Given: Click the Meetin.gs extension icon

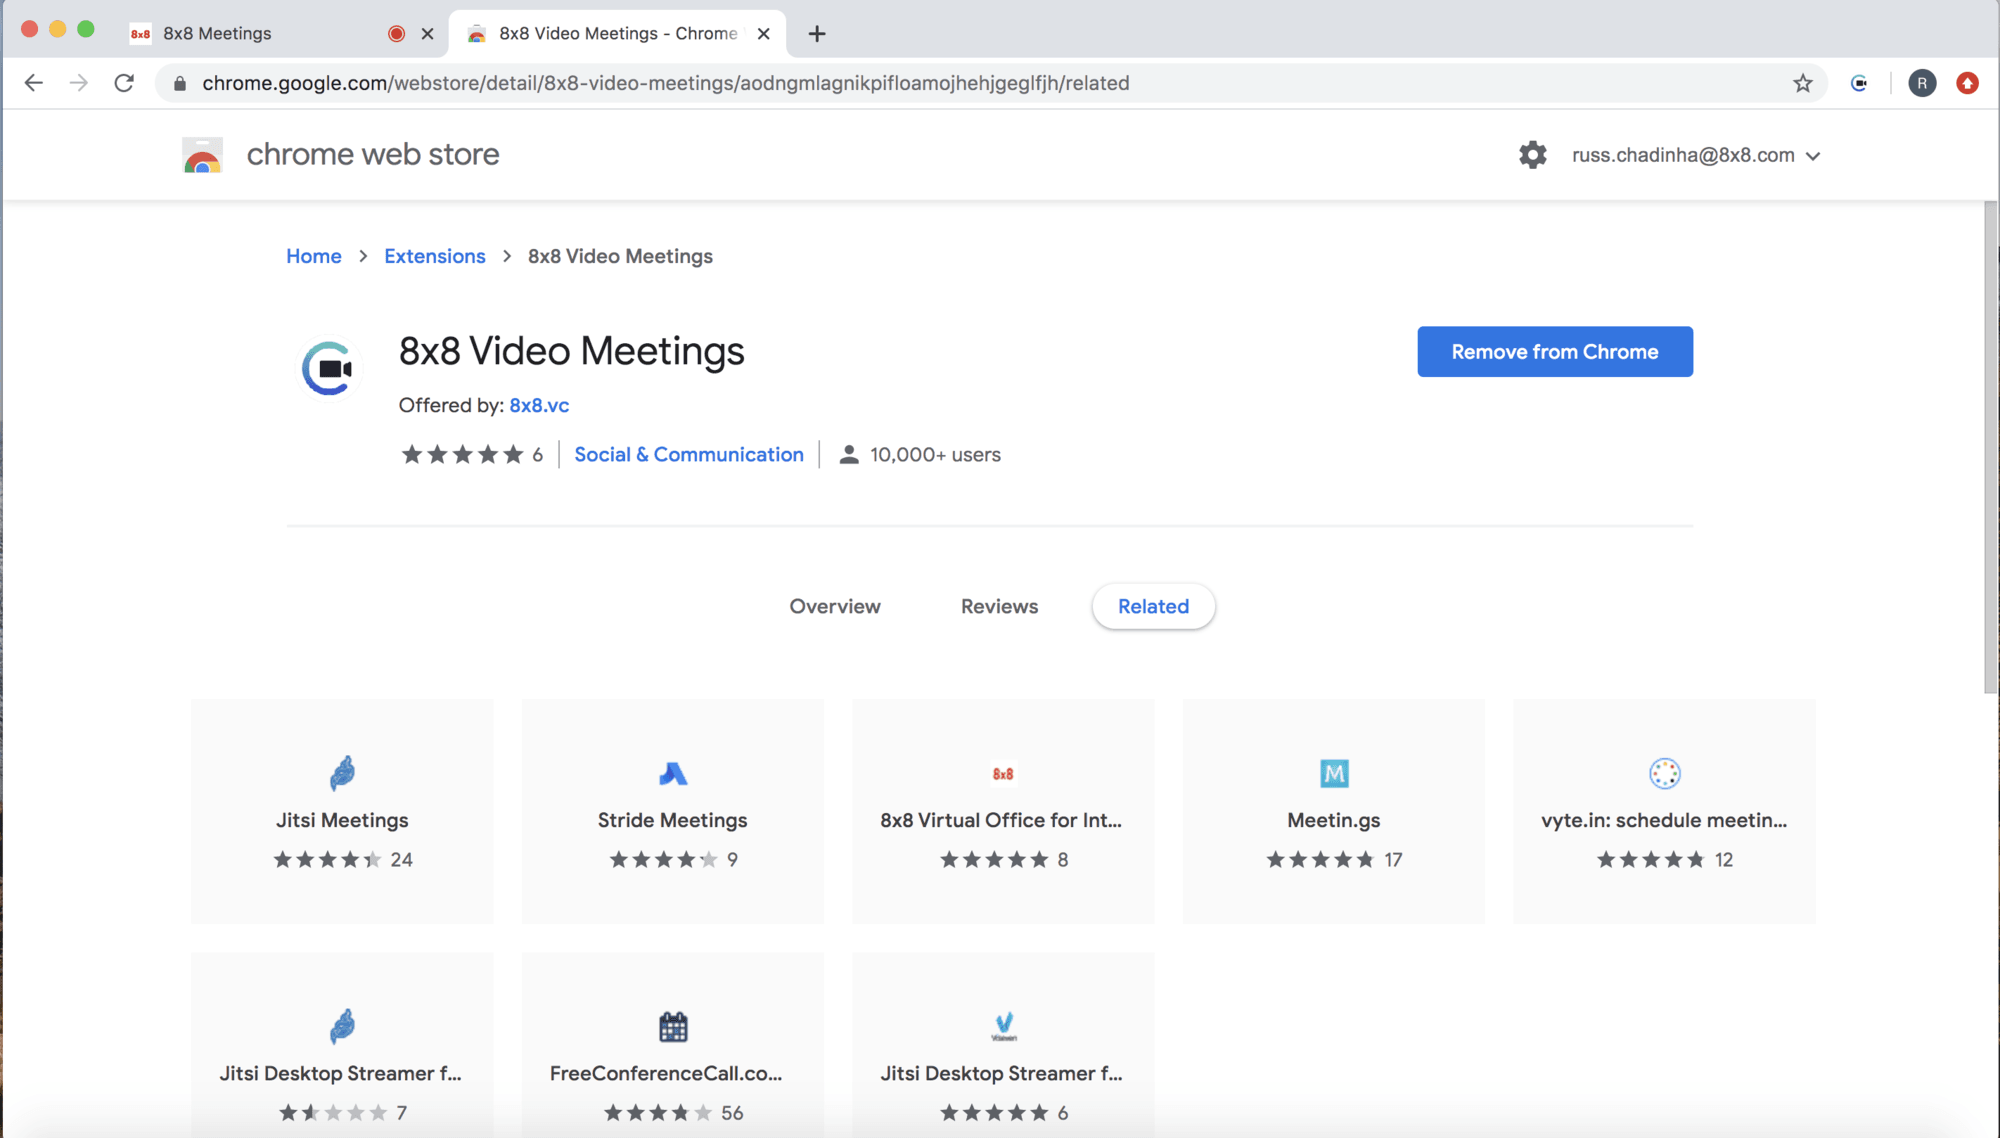Looking at the screenshot, I should pos(1332,772).
